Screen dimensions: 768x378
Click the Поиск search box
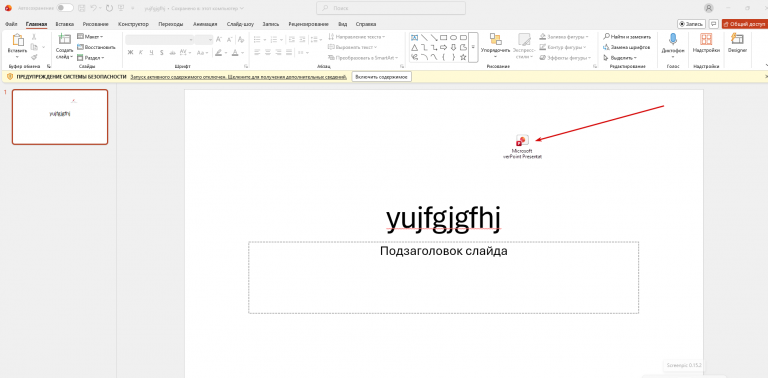[391, 8]
